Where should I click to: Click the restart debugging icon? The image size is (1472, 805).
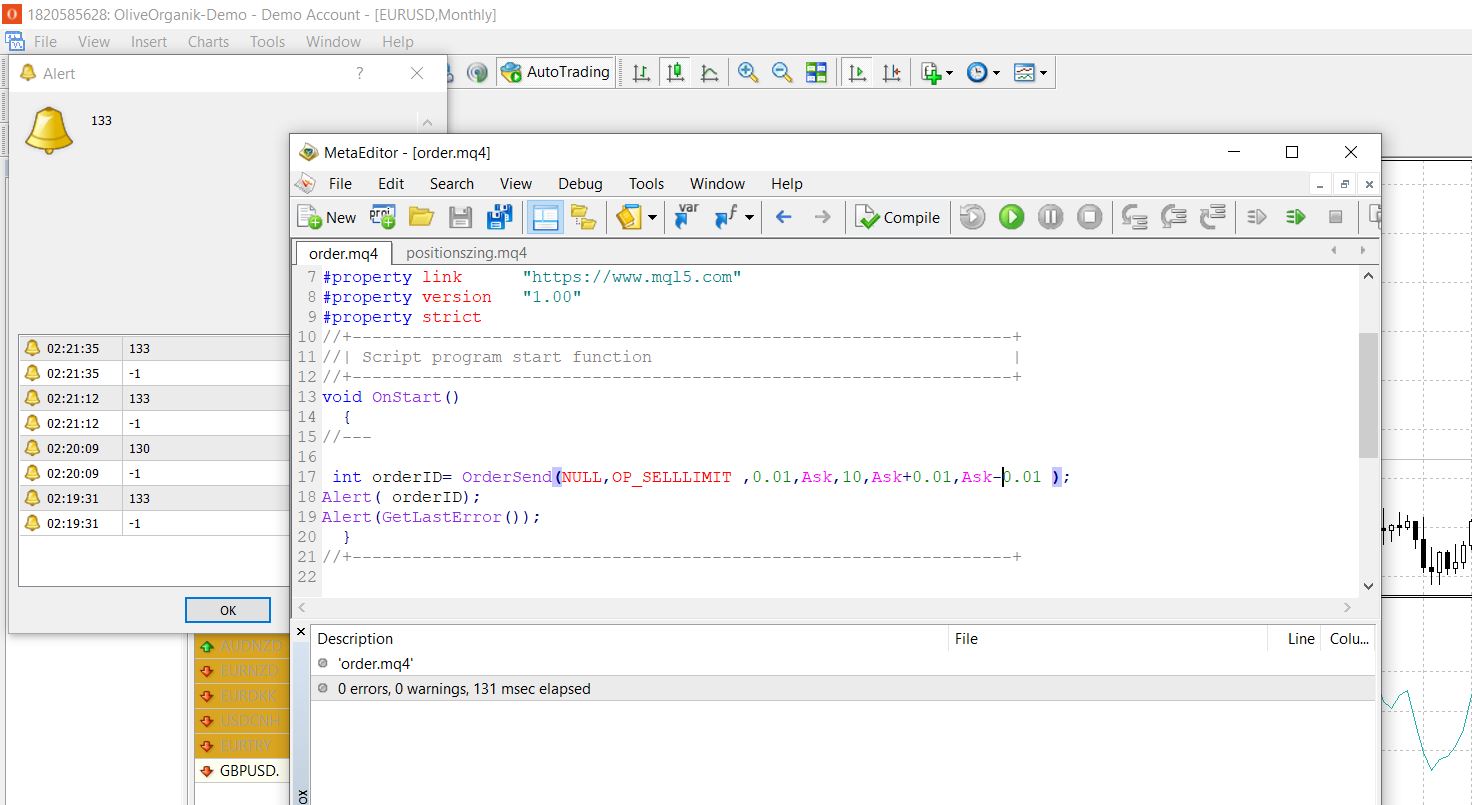[x=973, y=217]
